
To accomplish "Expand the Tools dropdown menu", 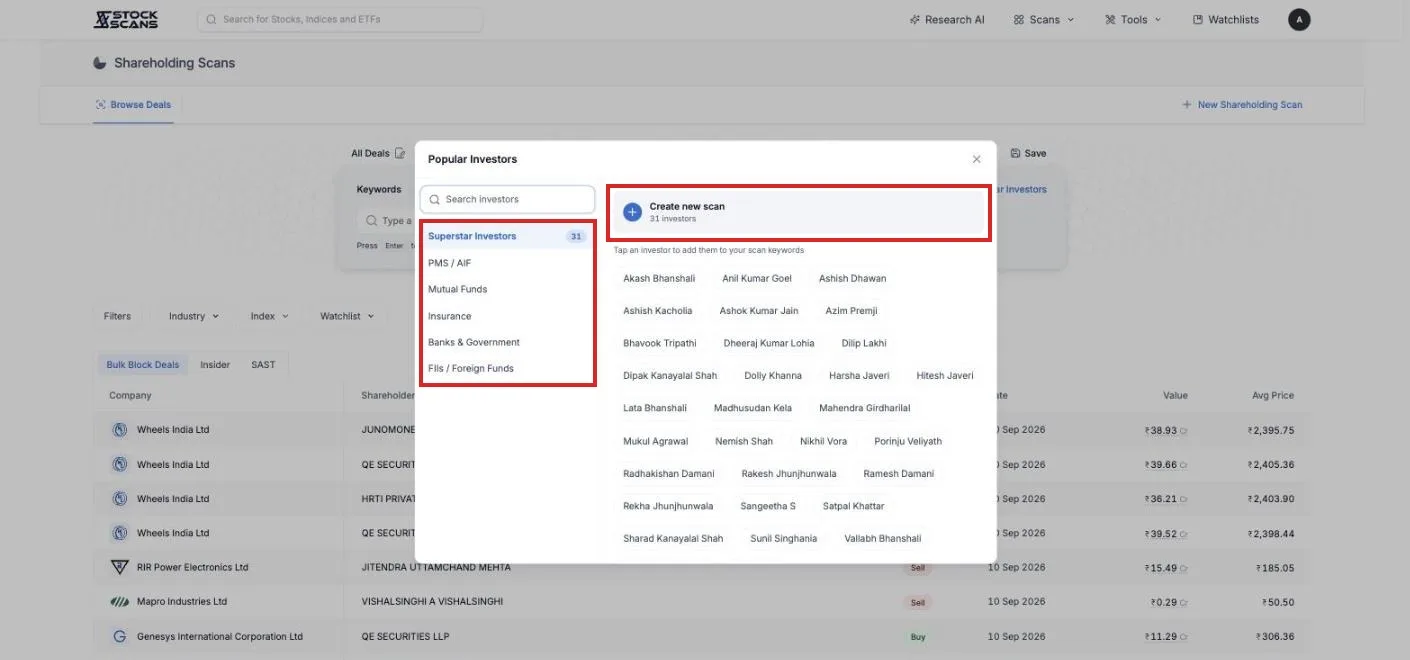I will (x=1134, y=19).
